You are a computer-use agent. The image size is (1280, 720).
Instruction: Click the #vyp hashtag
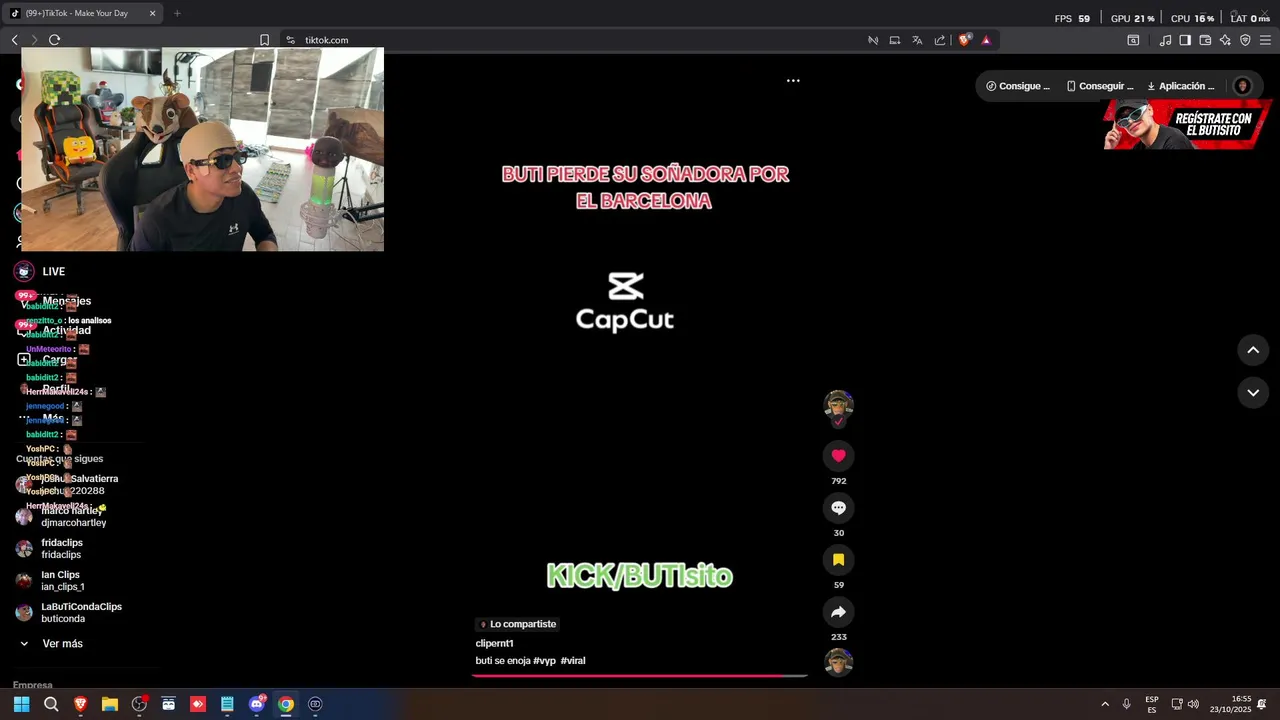click(x=544, y=661)
